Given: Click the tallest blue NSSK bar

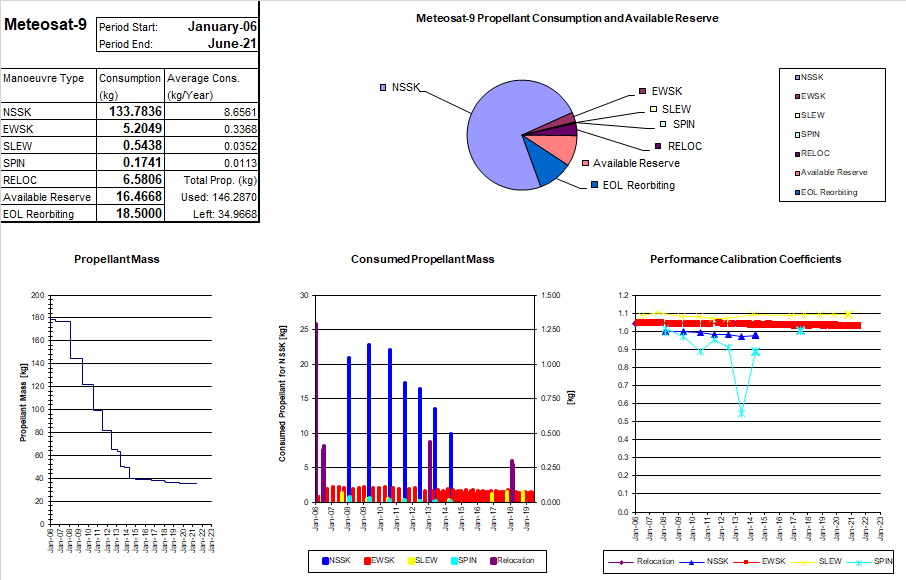Looking at the screenshot, I should click(369, 422).
